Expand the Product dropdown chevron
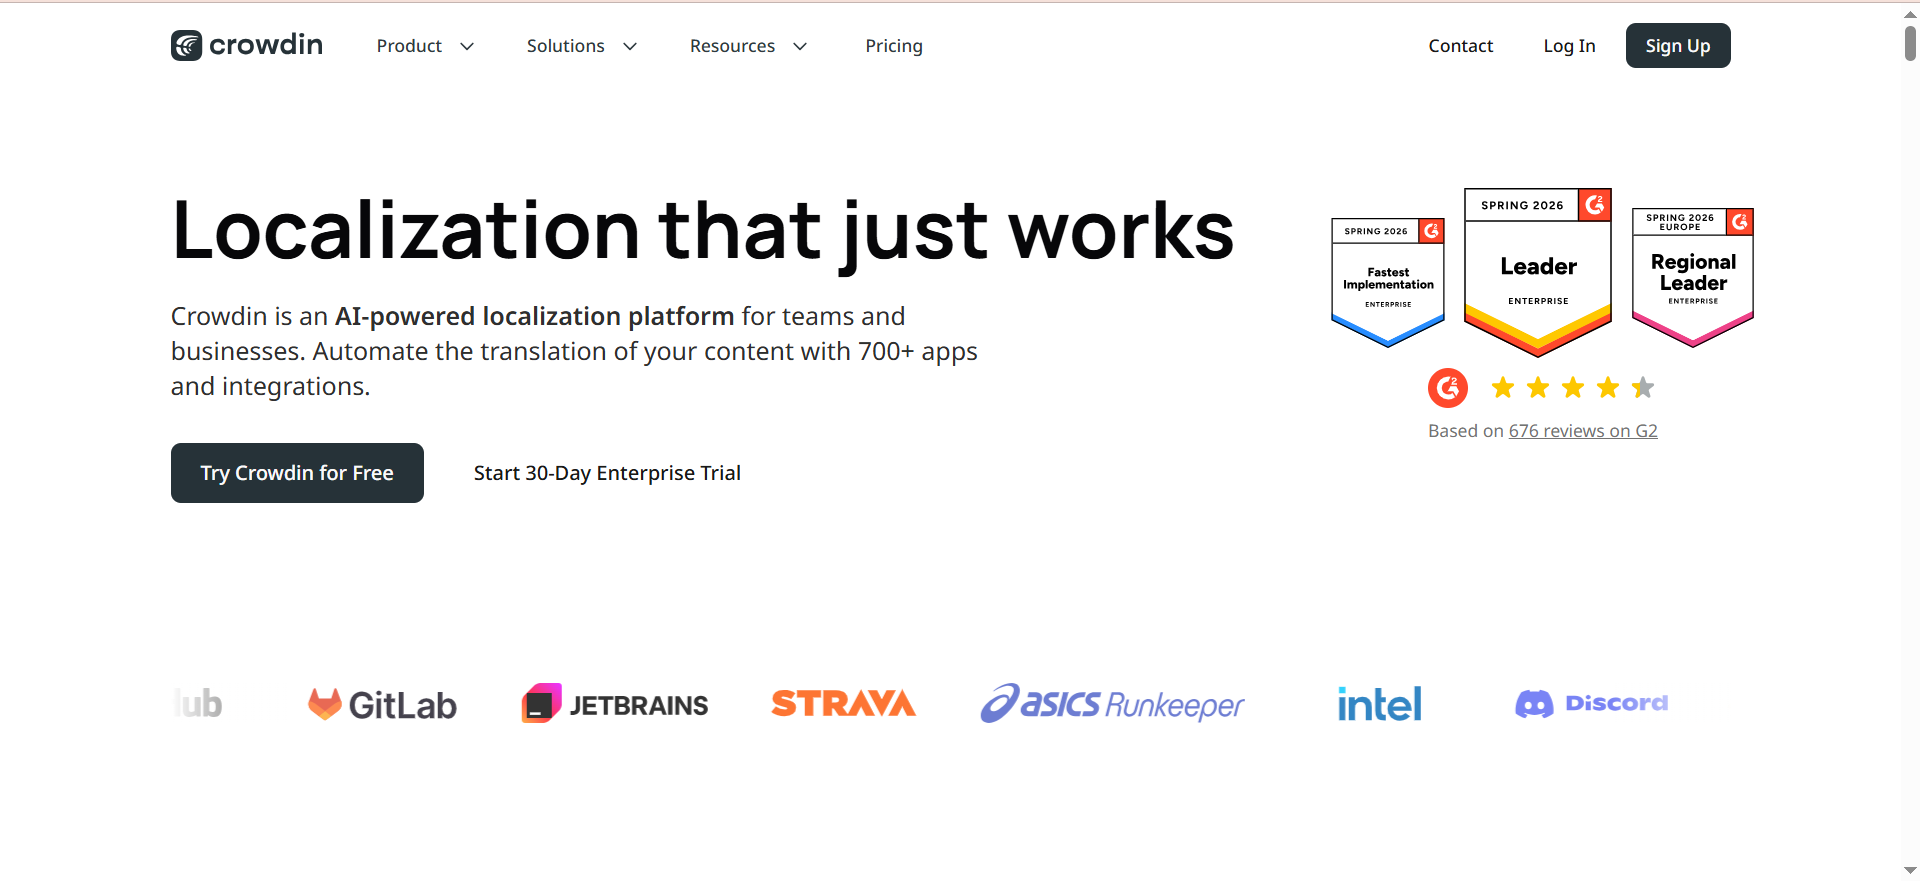Screen dimensions: 1920x881 point(467,46)
